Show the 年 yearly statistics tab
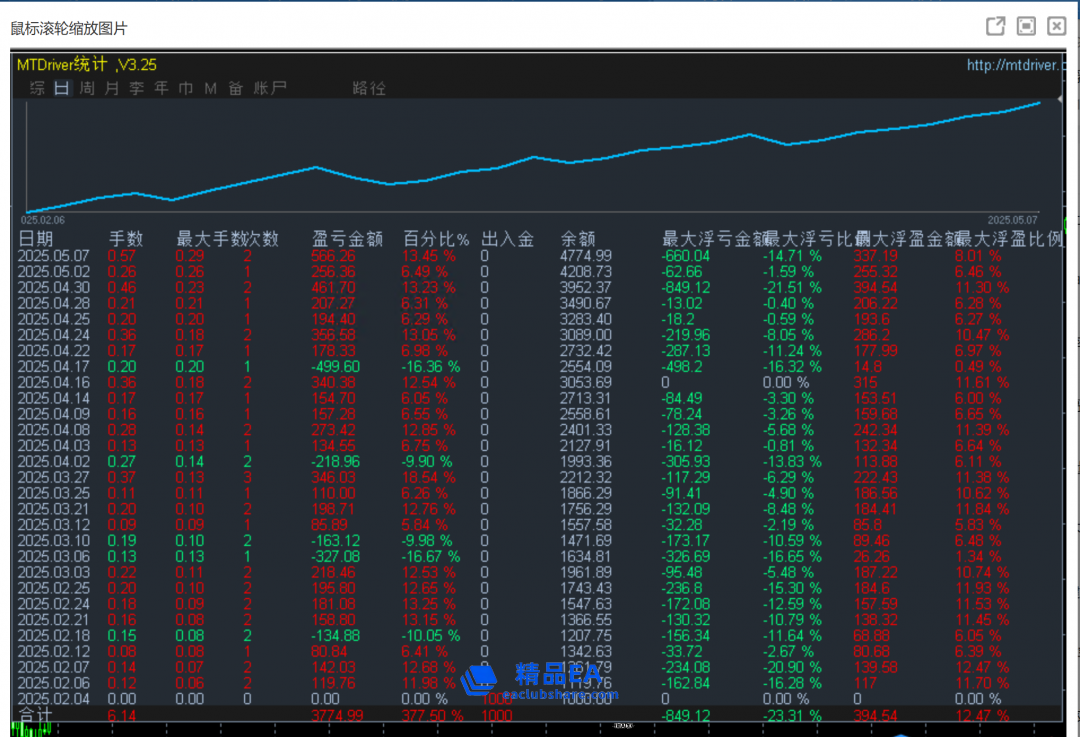Image resolution: width=1080 pixels, height=737 pixels. pos(161,89)
